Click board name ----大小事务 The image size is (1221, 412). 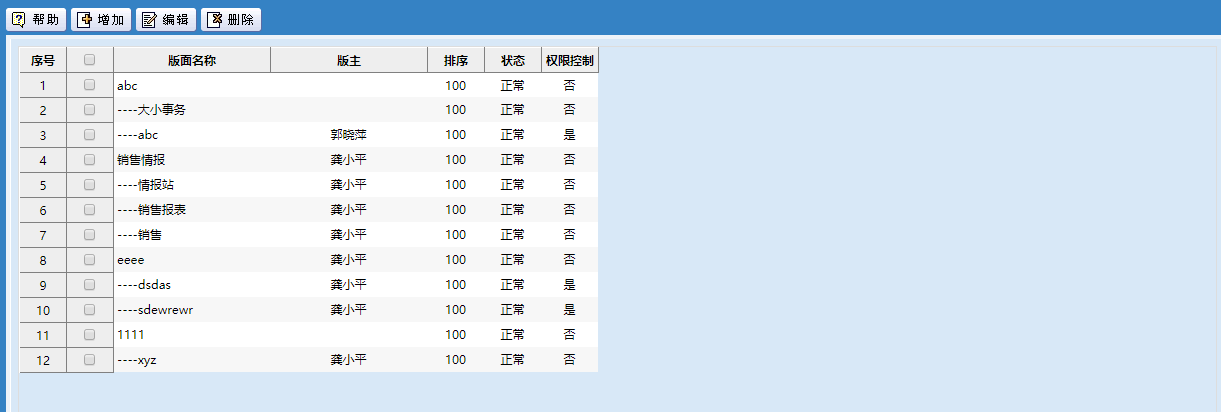pos(152,110)
